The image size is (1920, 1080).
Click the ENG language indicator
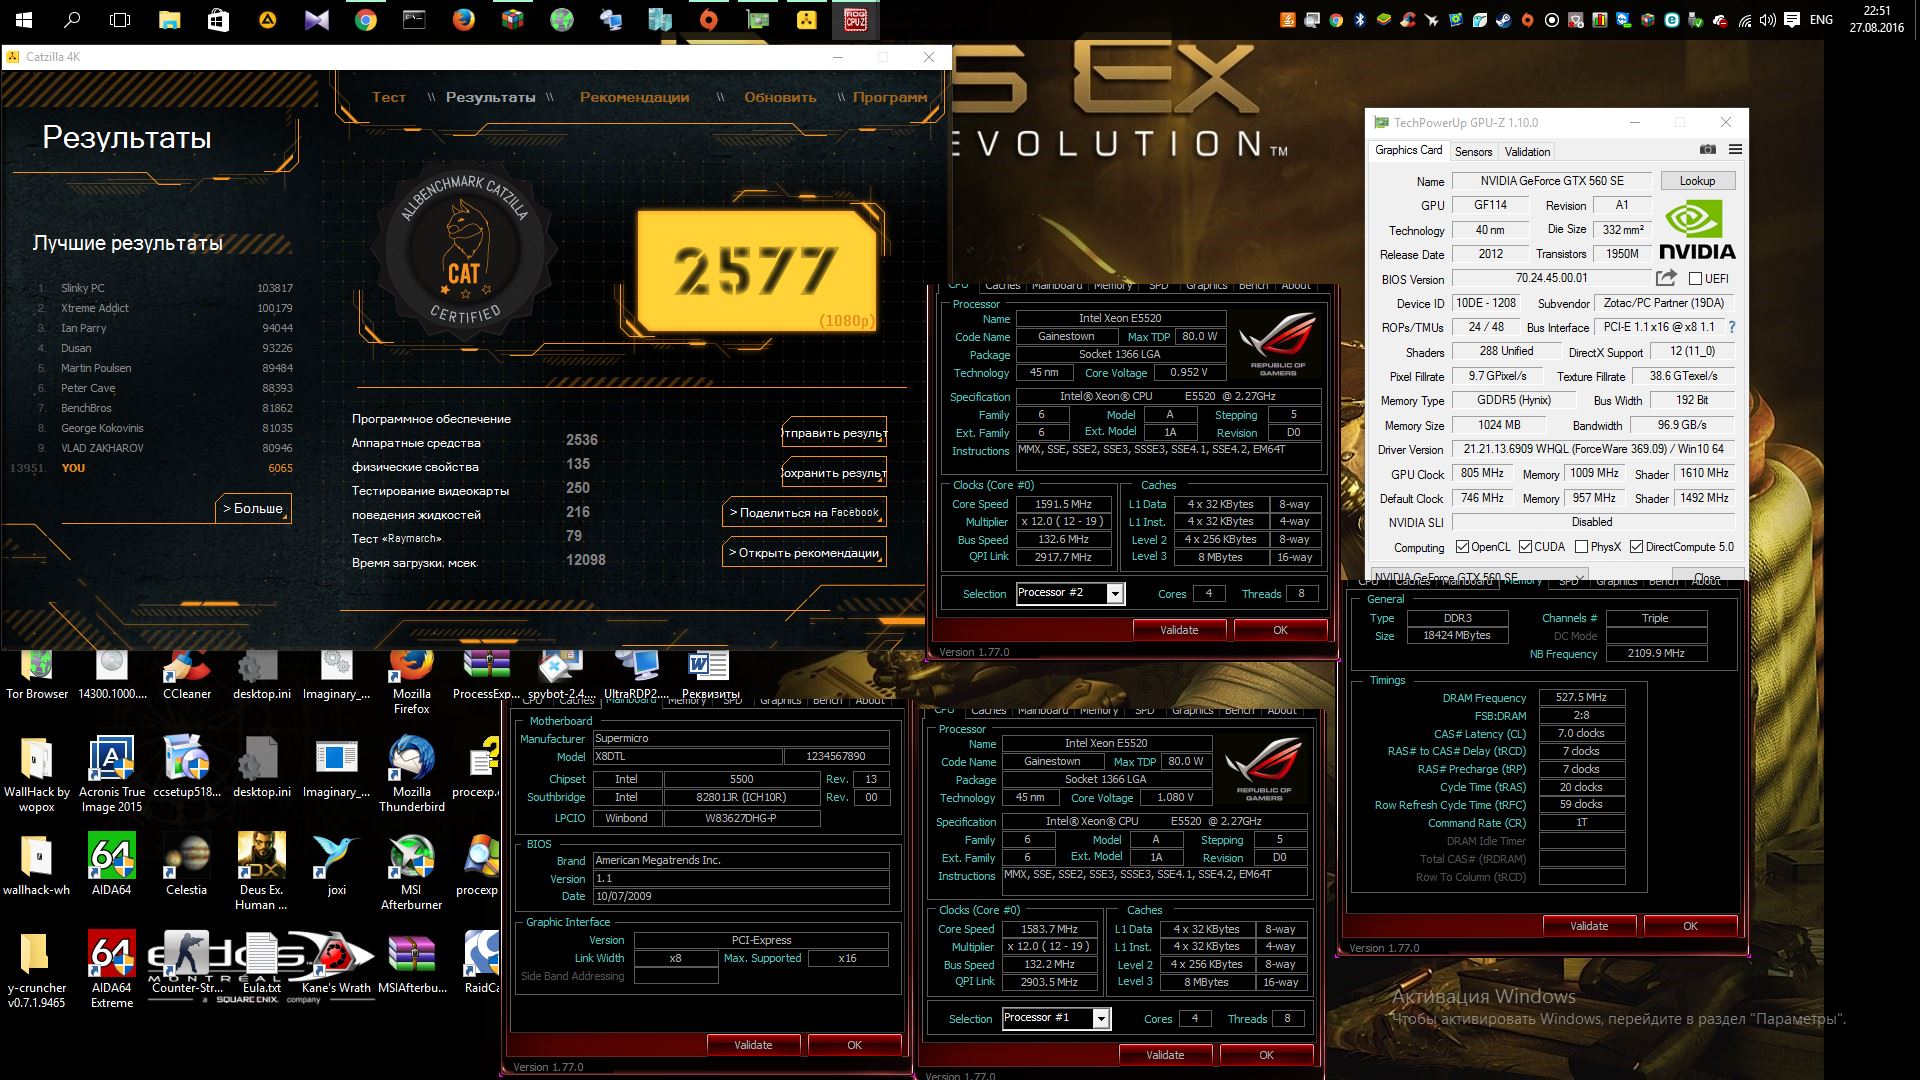point(1821,19)
